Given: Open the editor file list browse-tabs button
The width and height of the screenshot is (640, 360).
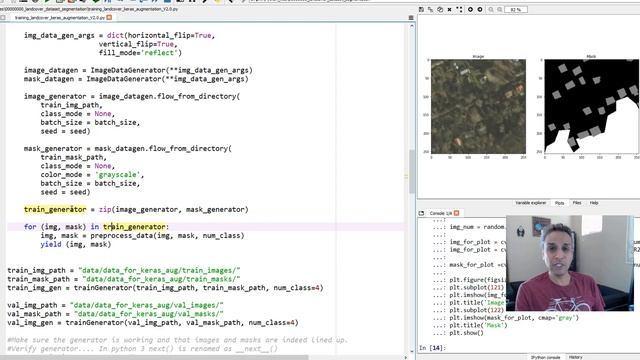Looking at the screenshot, I should (x=3, y=18).
